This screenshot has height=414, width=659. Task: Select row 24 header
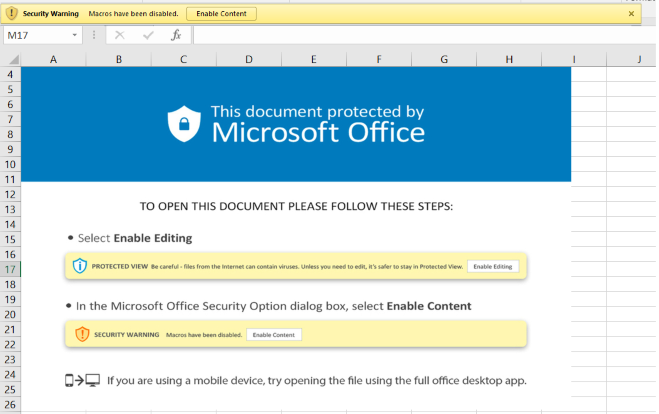(10, 374)
